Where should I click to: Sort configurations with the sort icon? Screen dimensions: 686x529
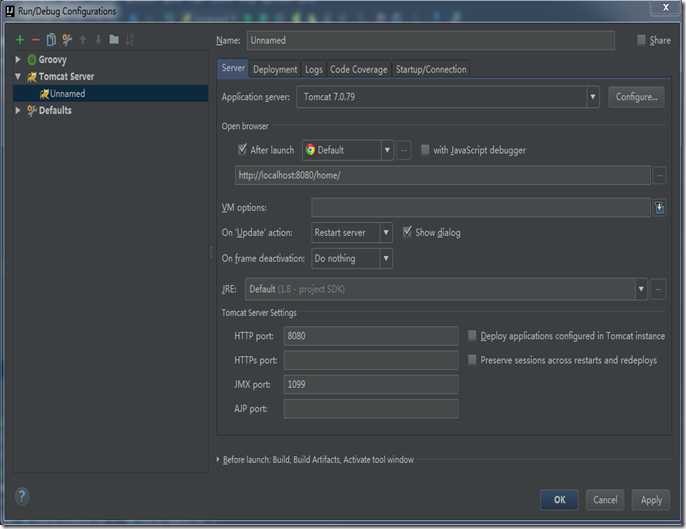pyautogui.click(x=130, y=40)
